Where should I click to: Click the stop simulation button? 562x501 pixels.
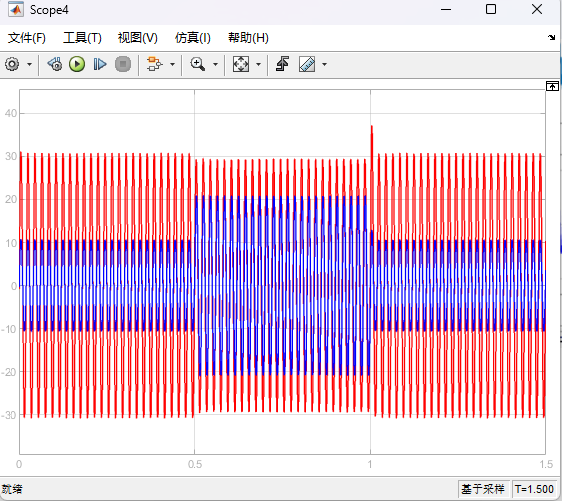tap(123, 65)
